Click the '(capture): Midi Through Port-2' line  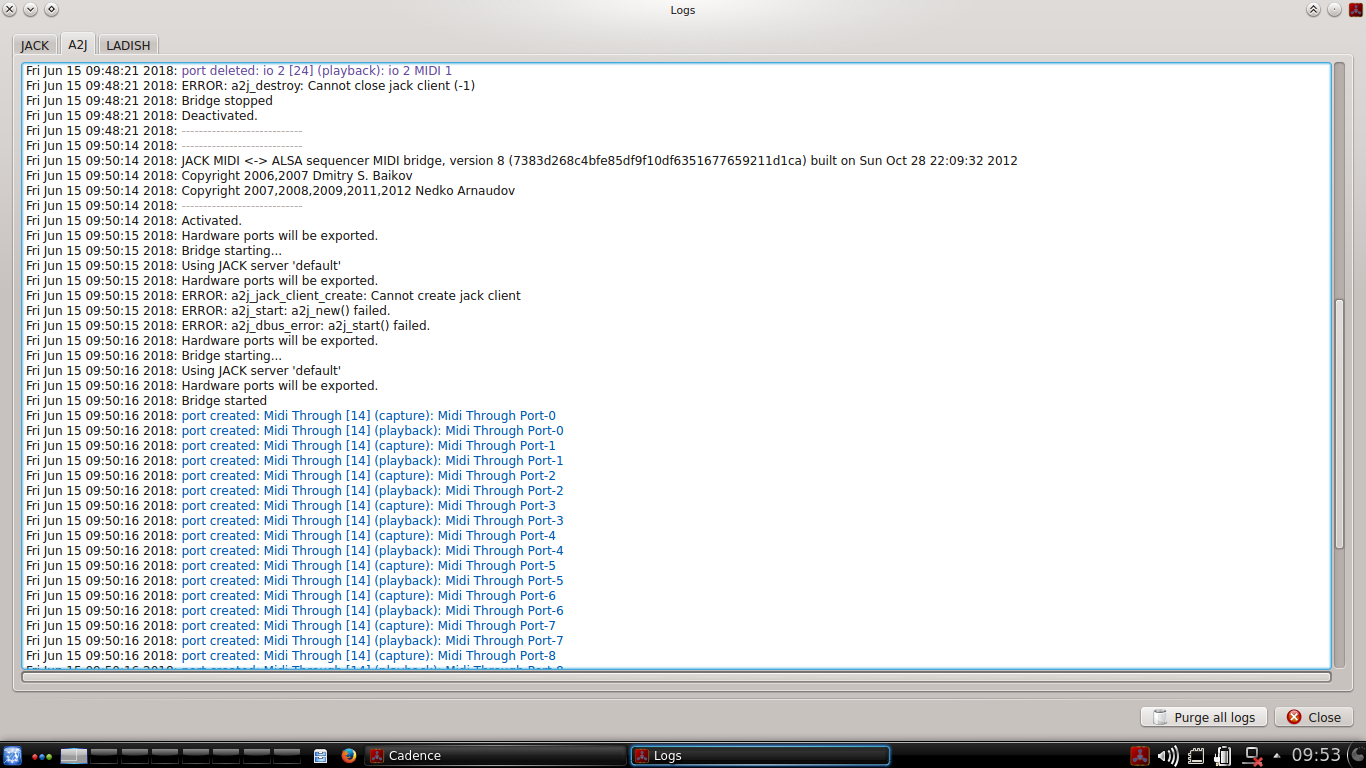[291, 476]
